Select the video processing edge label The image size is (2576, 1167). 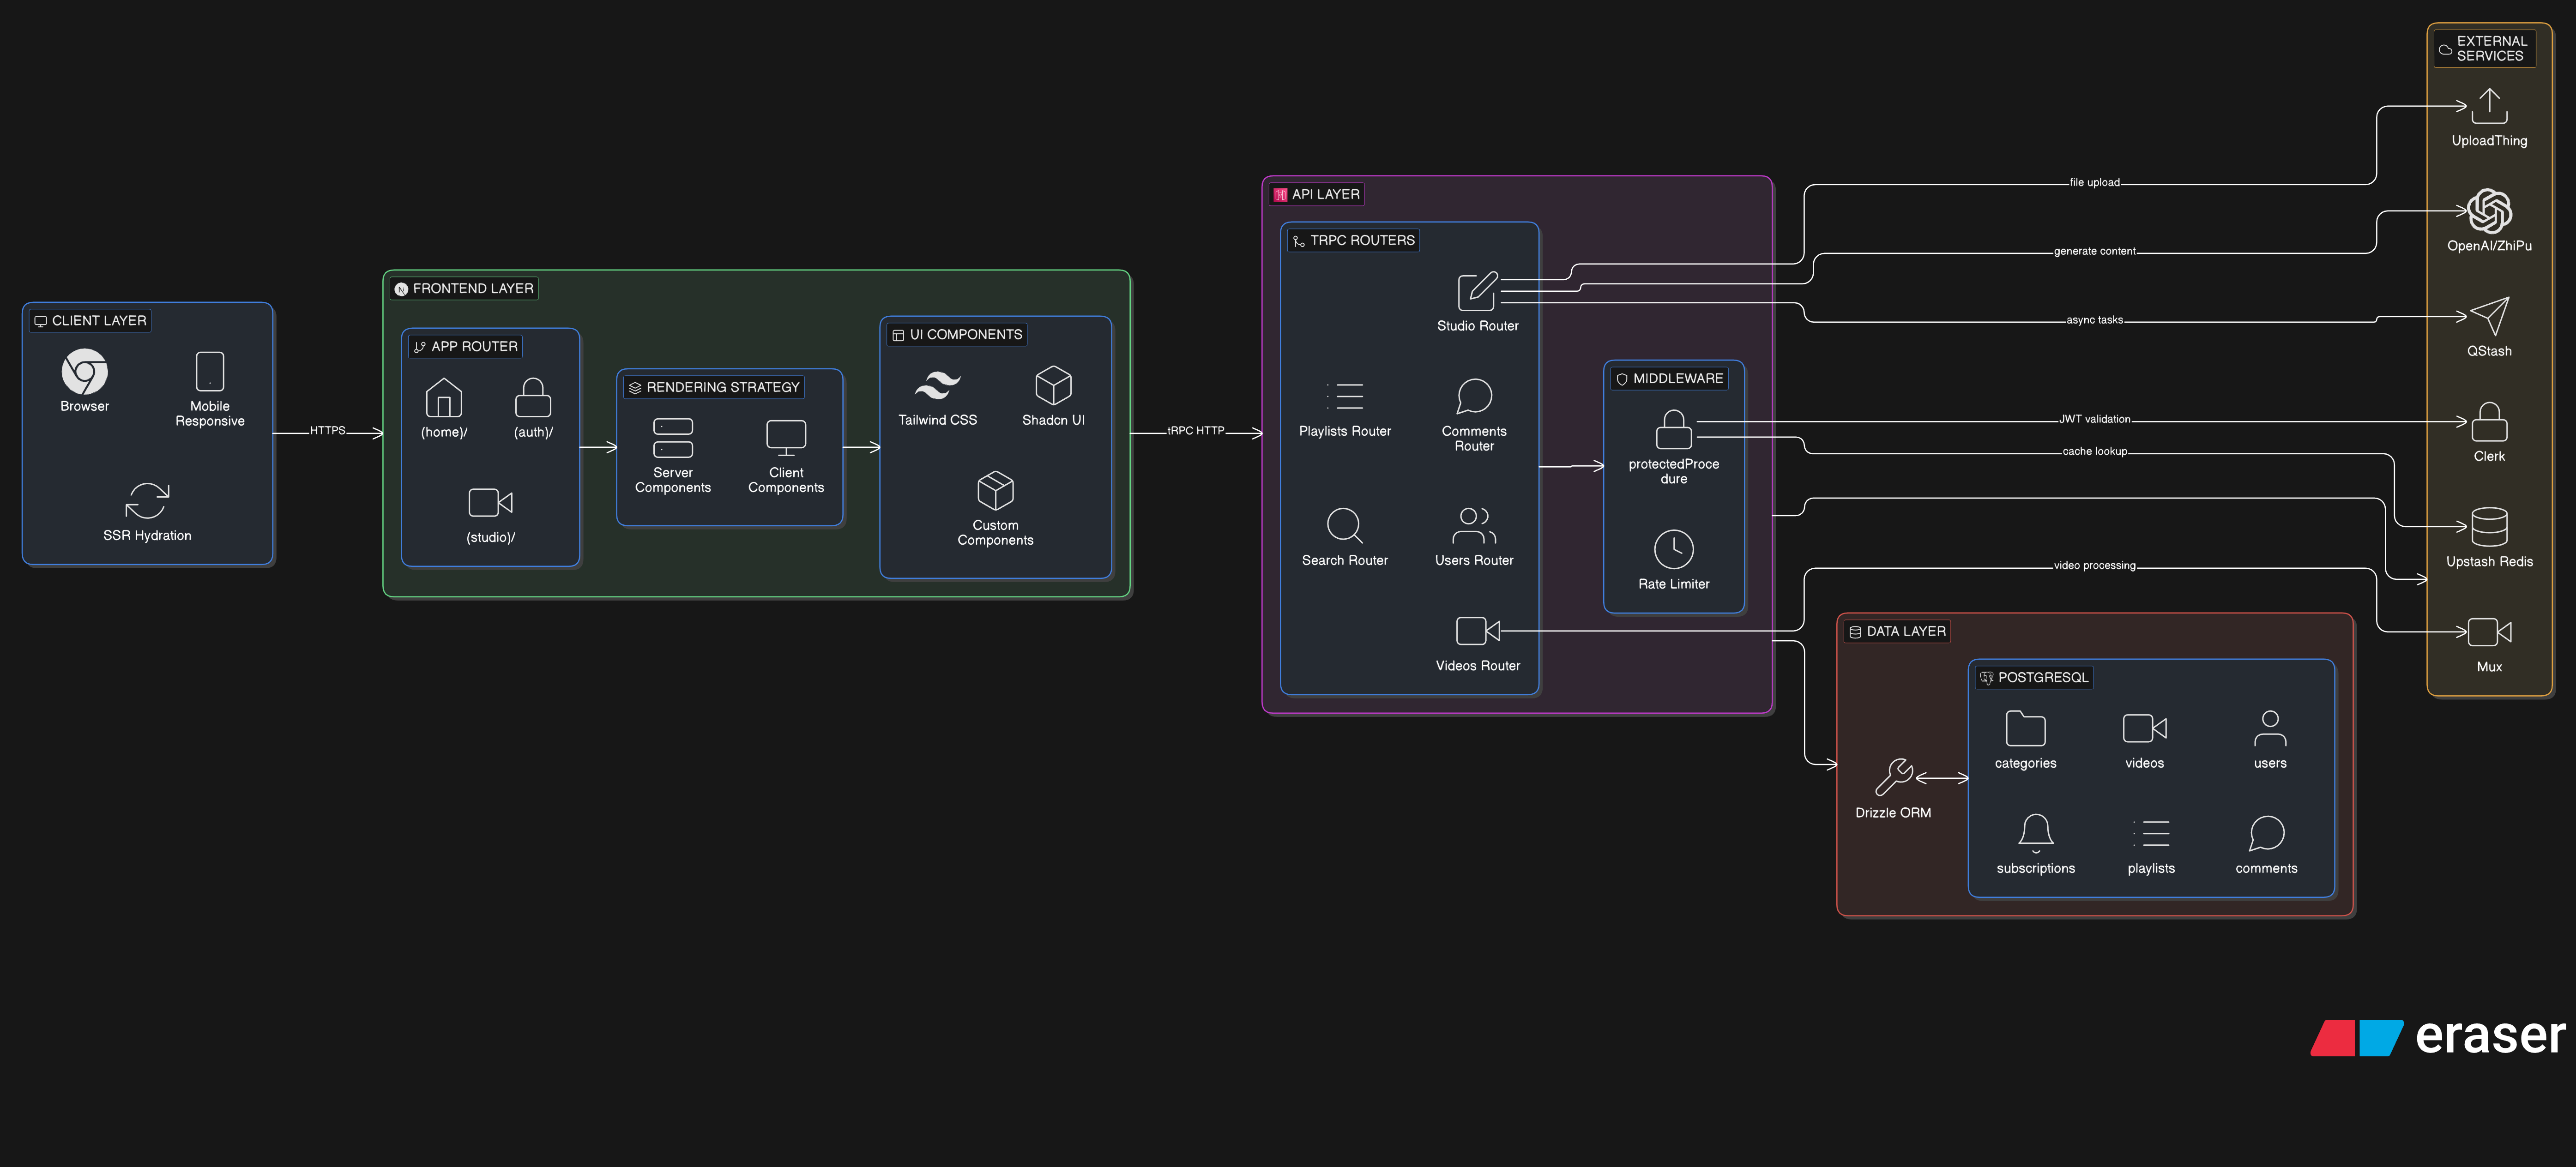[x=2095, y=566]
